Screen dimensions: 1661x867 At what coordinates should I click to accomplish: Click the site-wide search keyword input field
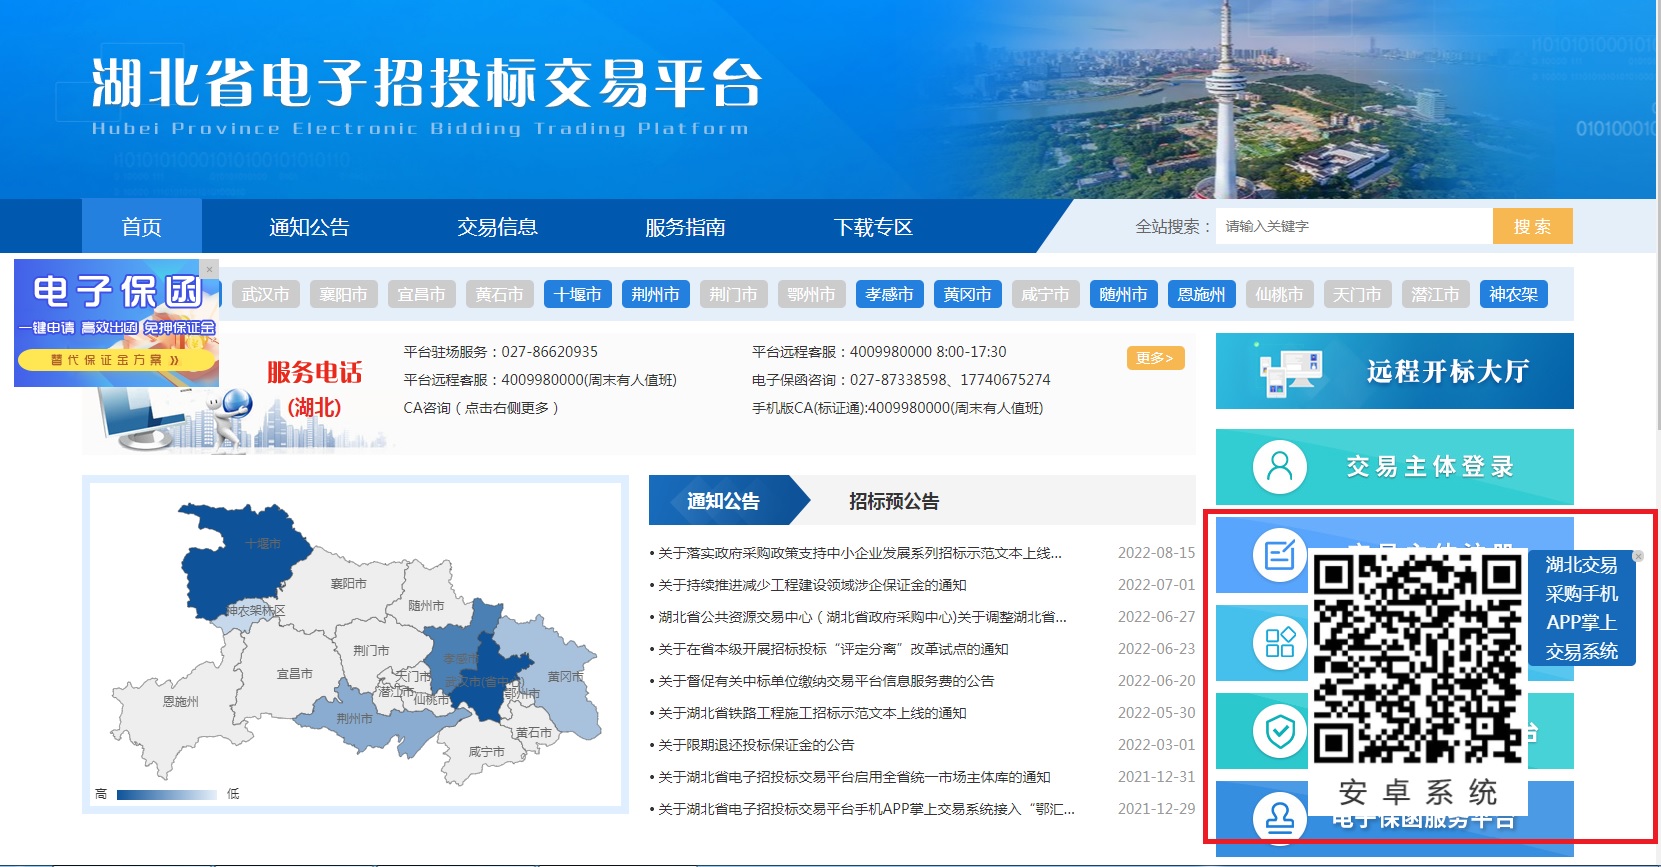click(x=1353, y=226)
